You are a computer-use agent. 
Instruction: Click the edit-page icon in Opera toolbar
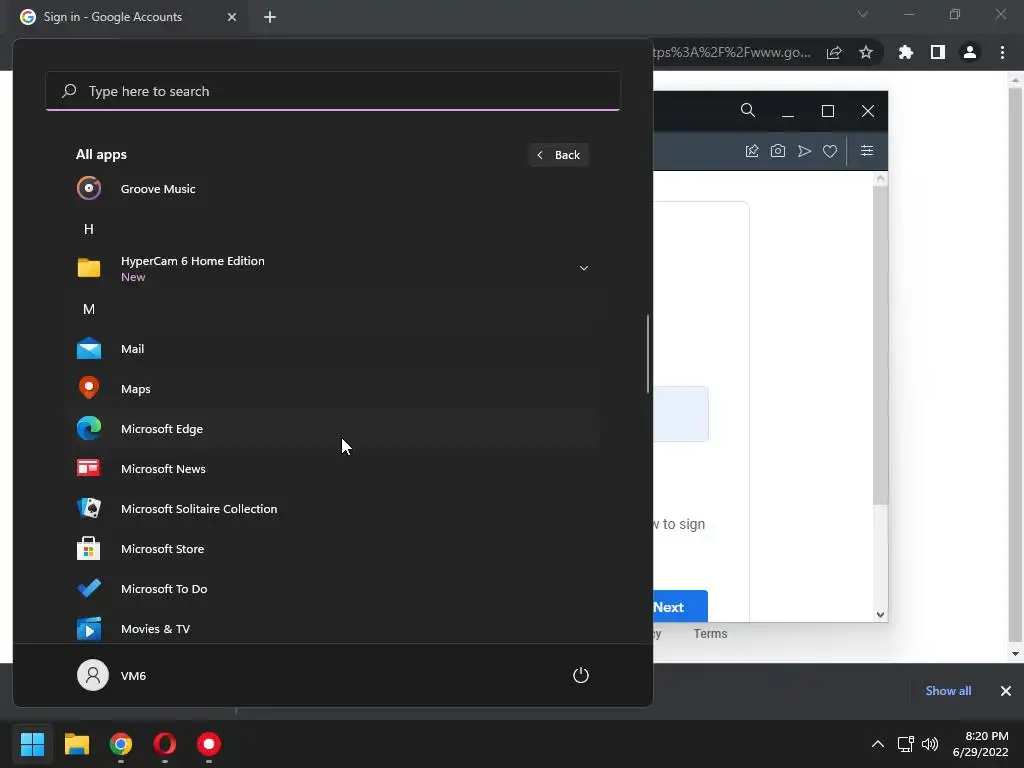click(x=752, y=151)
